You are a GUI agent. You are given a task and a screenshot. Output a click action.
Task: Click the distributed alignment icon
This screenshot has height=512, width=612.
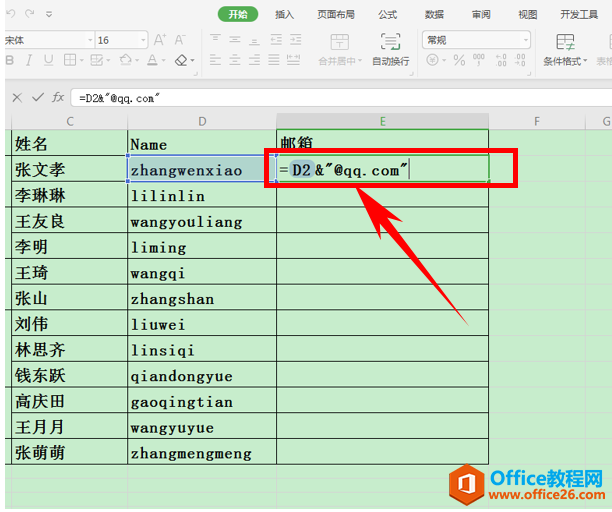point(294,60)
